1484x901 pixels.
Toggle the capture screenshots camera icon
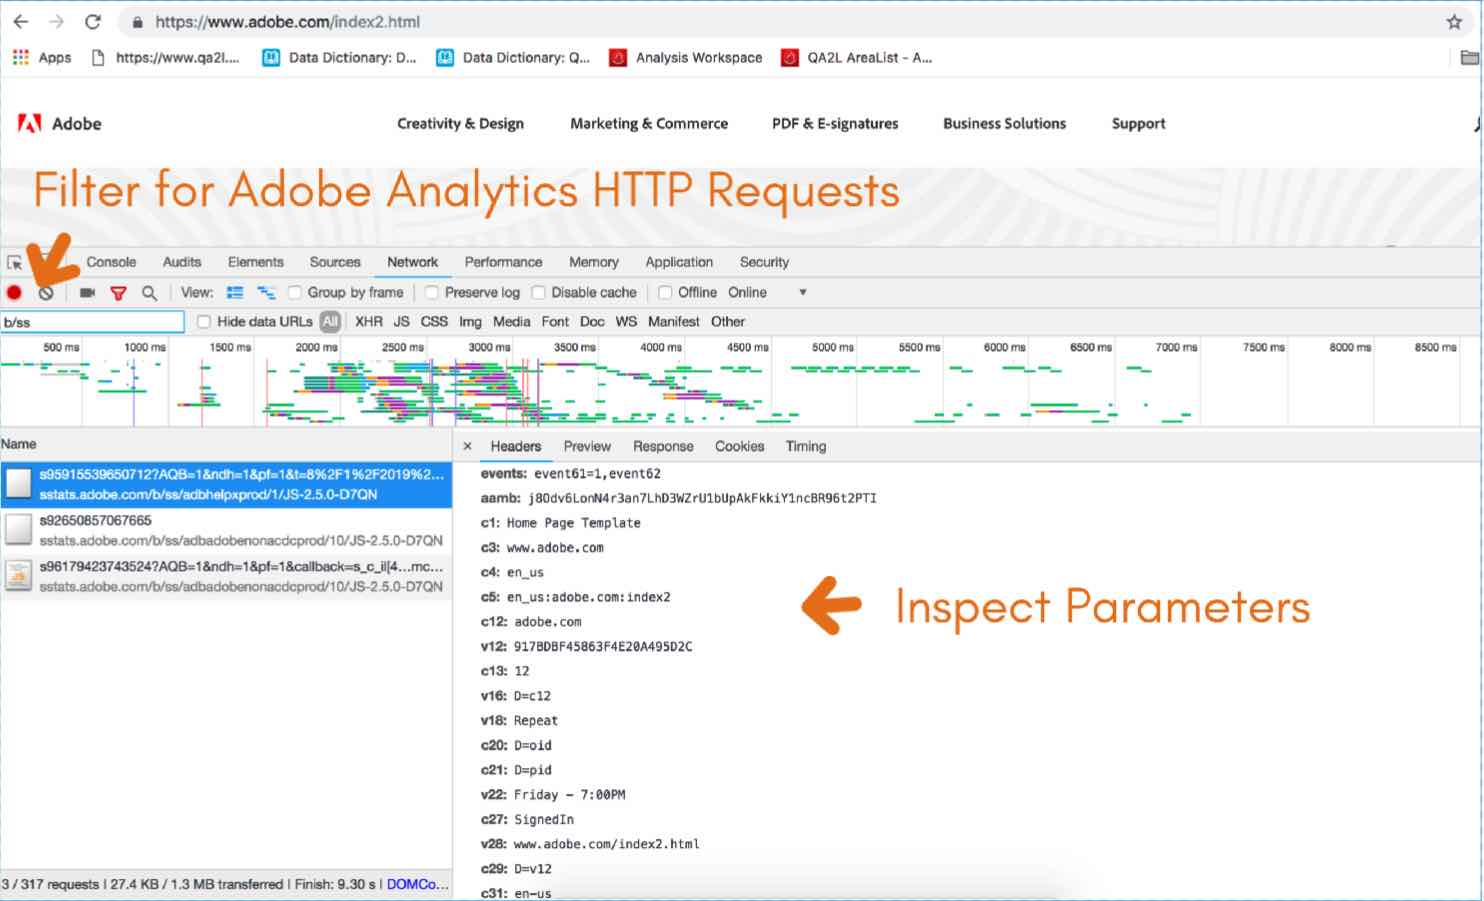tap(87, 293)
